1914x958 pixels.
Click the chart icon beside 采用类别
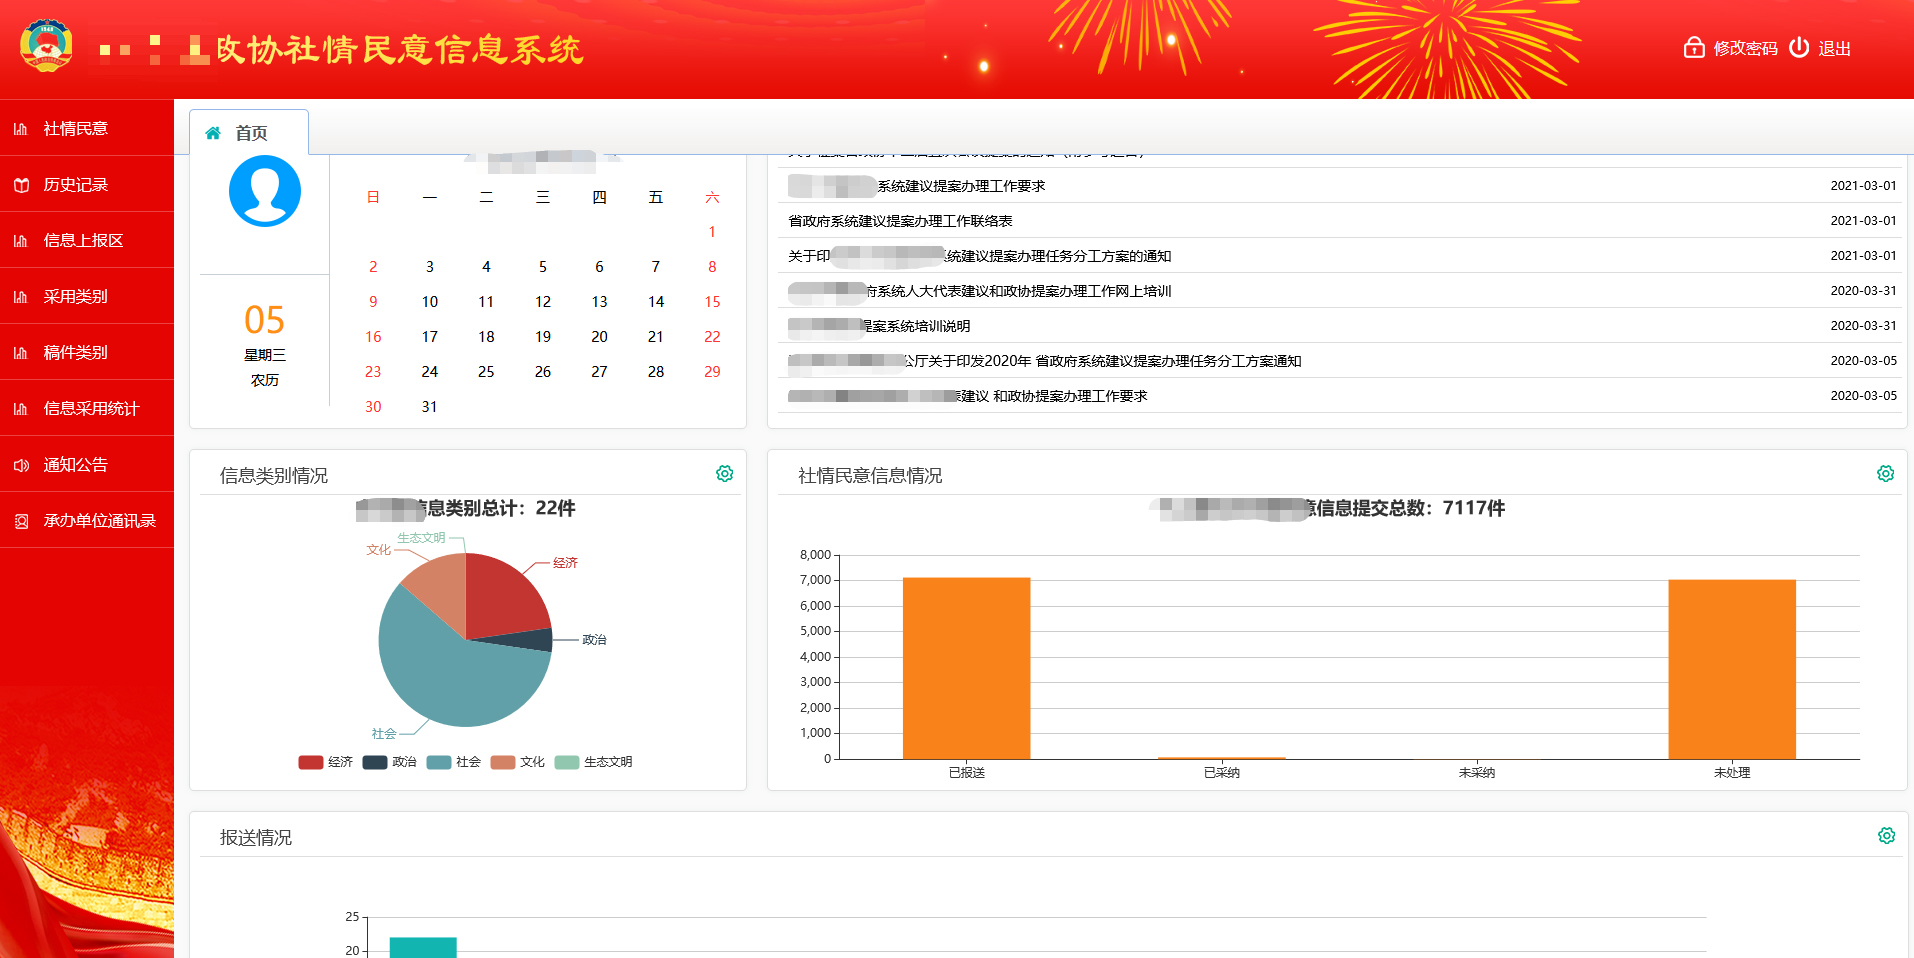tap(20, 296)
